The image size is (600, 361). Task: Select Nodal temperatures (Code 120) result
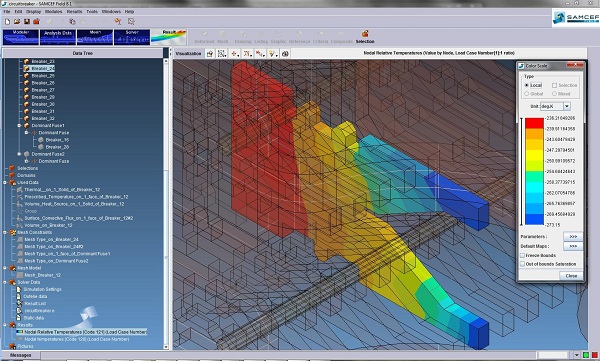click(77, 339)
